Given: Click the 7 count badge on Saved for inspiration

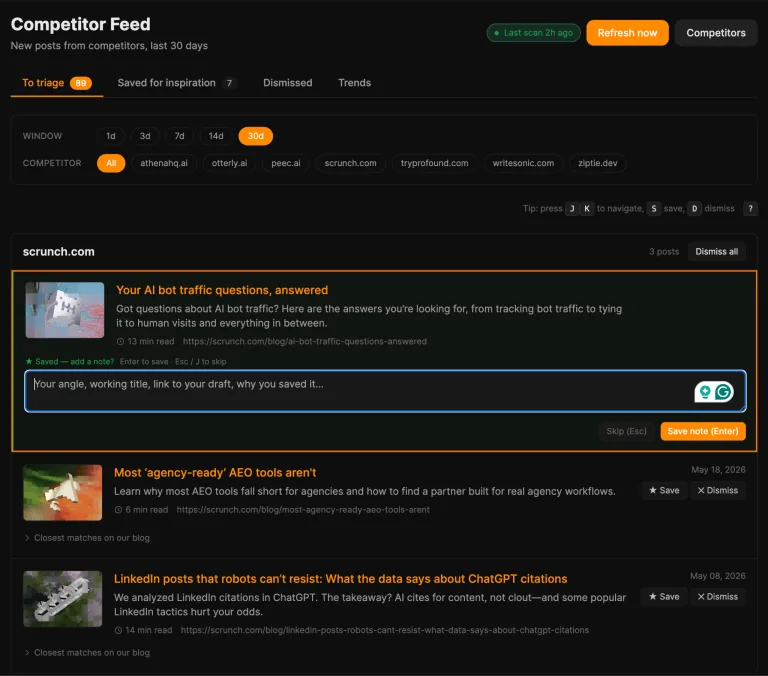Looking at the screenshot, I should point(229,83).
